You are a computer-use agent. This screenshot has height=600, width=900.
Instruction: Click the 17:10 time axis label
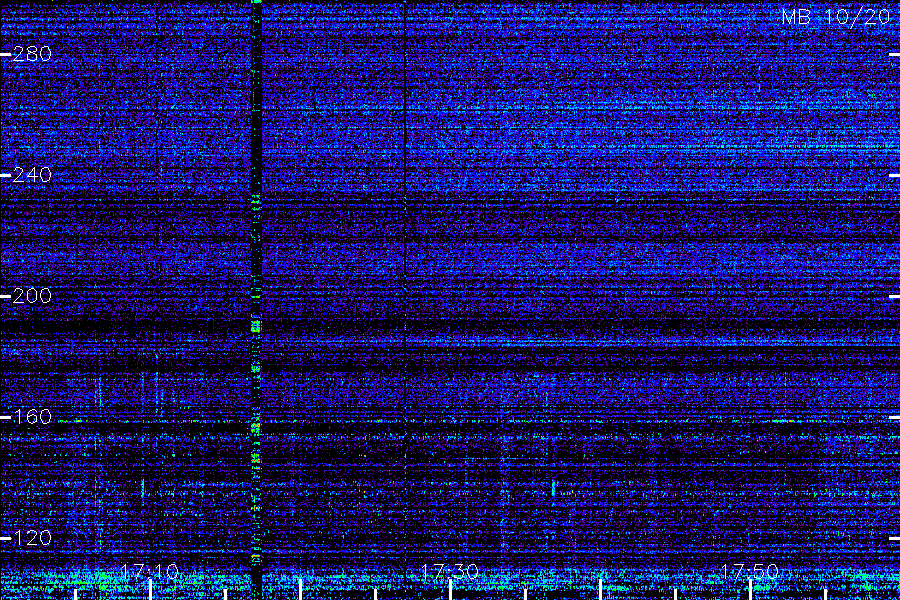pyautogui.click(x=150, y=571)
